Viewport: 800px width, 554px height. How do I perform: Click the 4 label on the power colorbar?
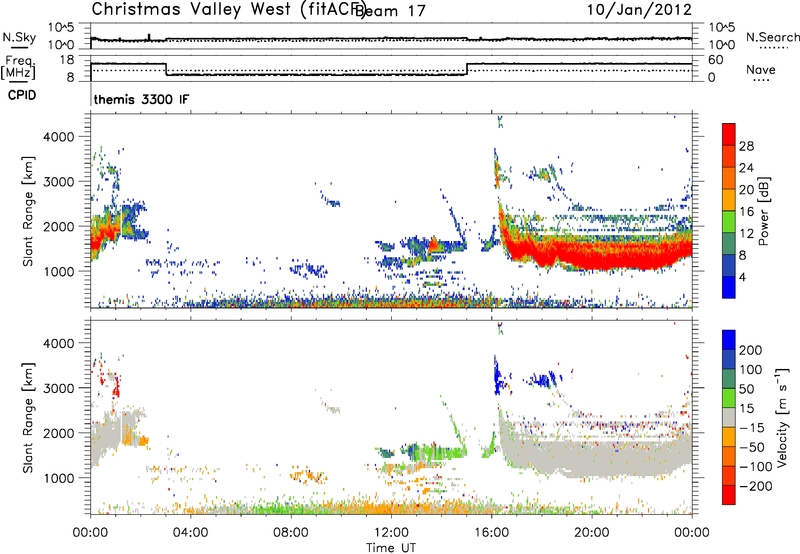(x=742, y=277)
